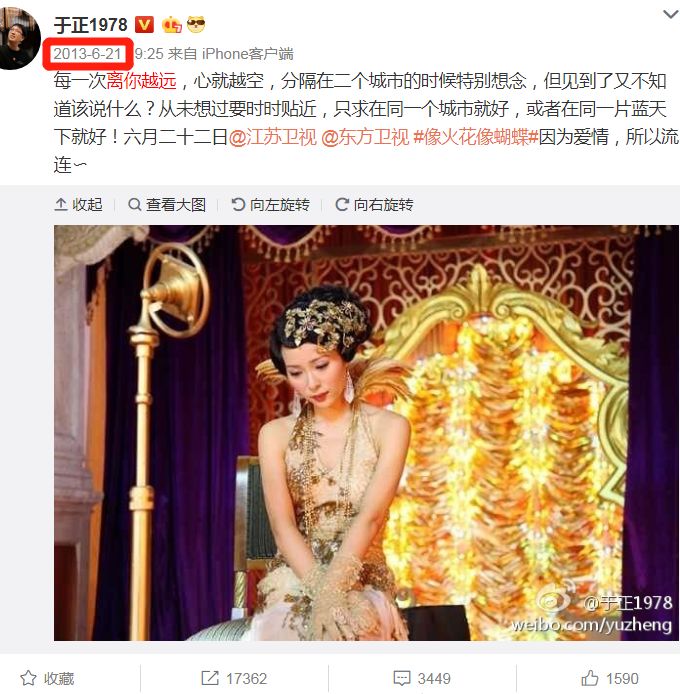The height and width of the screenshot is (694, 680).
Task: Open 于正1978 profile avatar
Action: click(x=19, y=39)
